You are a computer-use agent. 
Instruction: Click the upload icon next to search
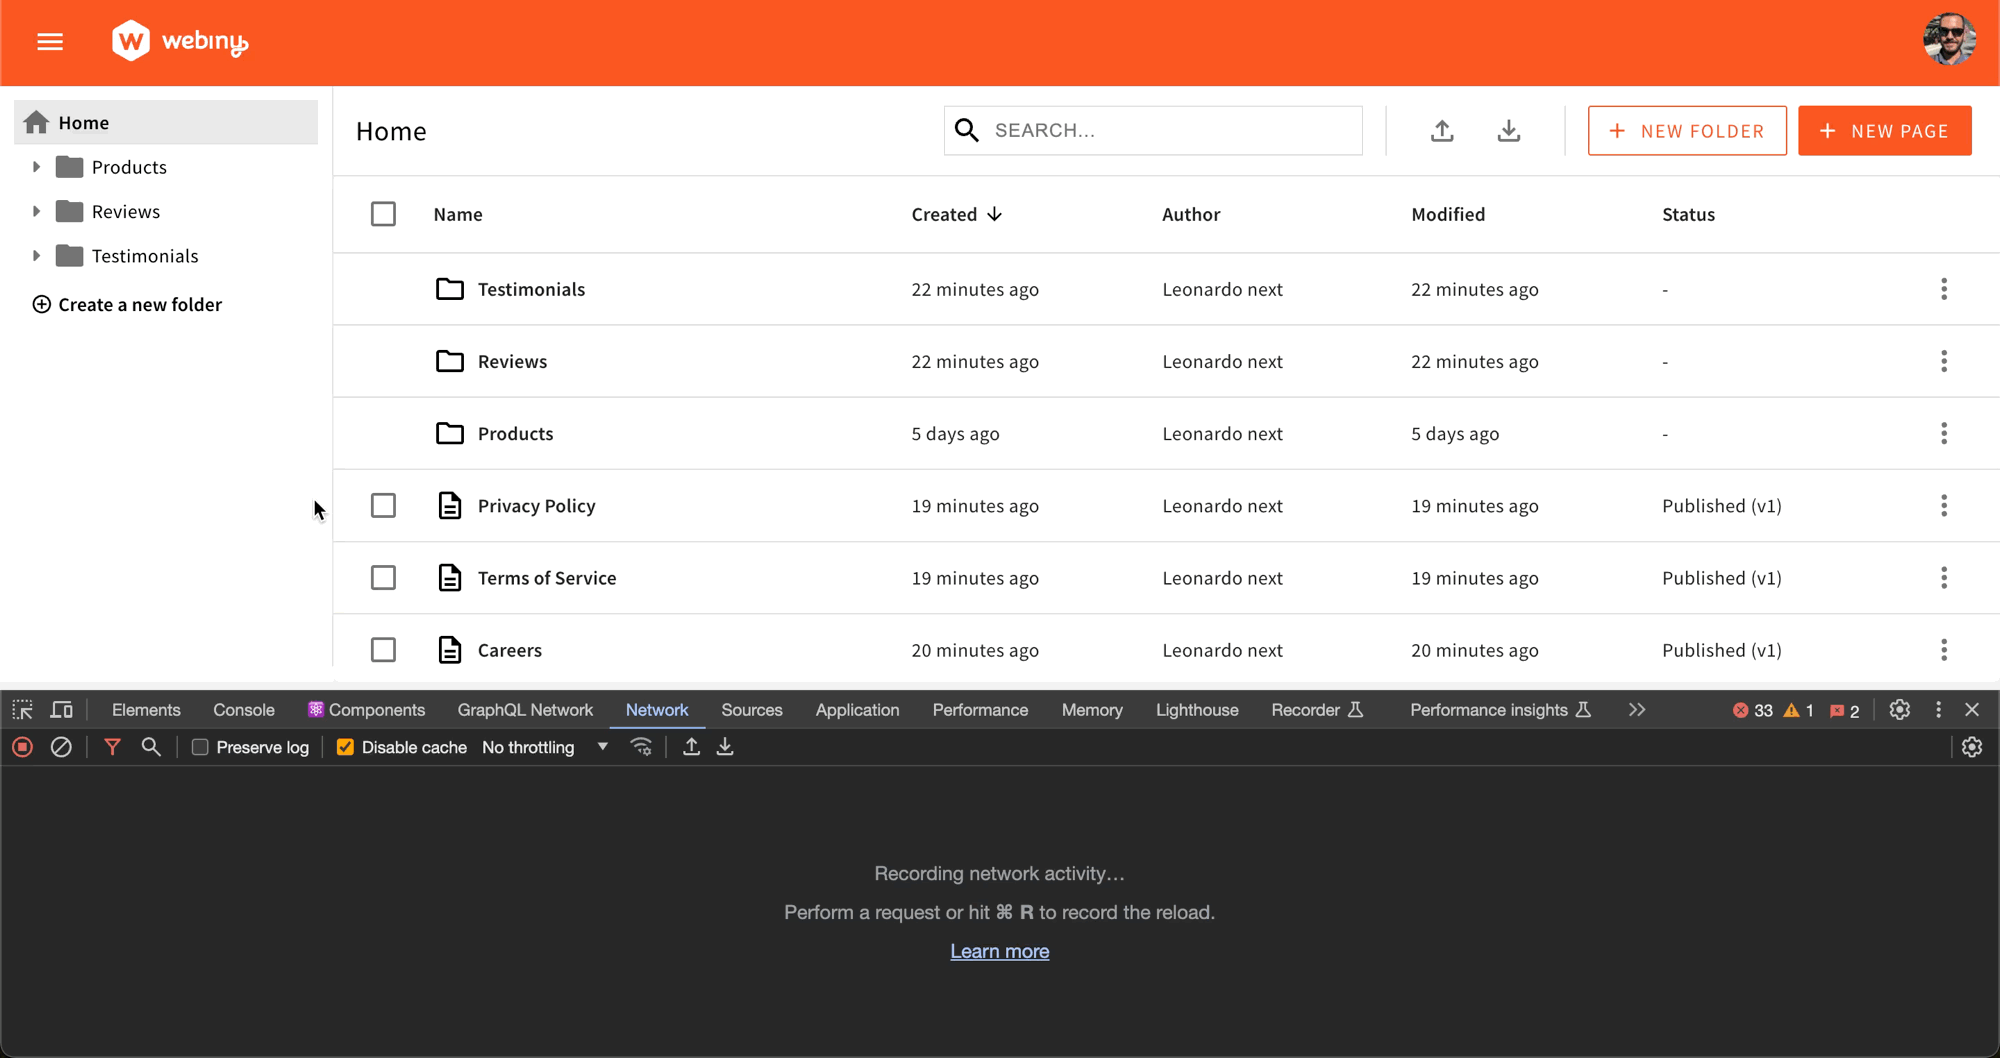click(x=1441, y=131)
